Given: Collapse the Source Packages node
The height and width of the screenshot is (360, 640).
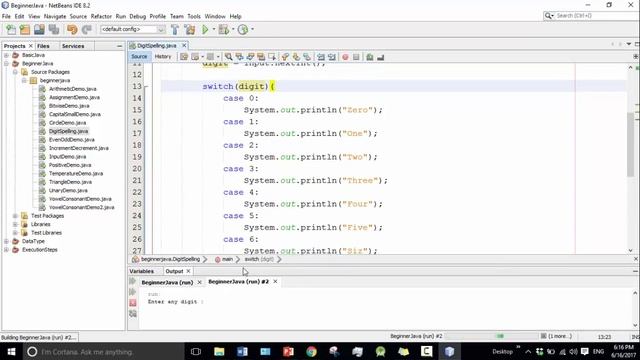Looking at the screenshot, I should click(x=15, y=72).
